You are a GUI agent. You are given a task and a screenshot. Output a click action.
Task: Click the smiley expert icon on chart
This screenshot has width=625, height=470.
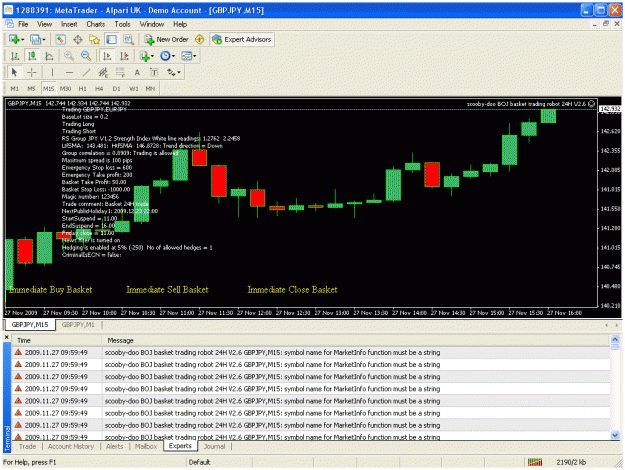(592, 104)
